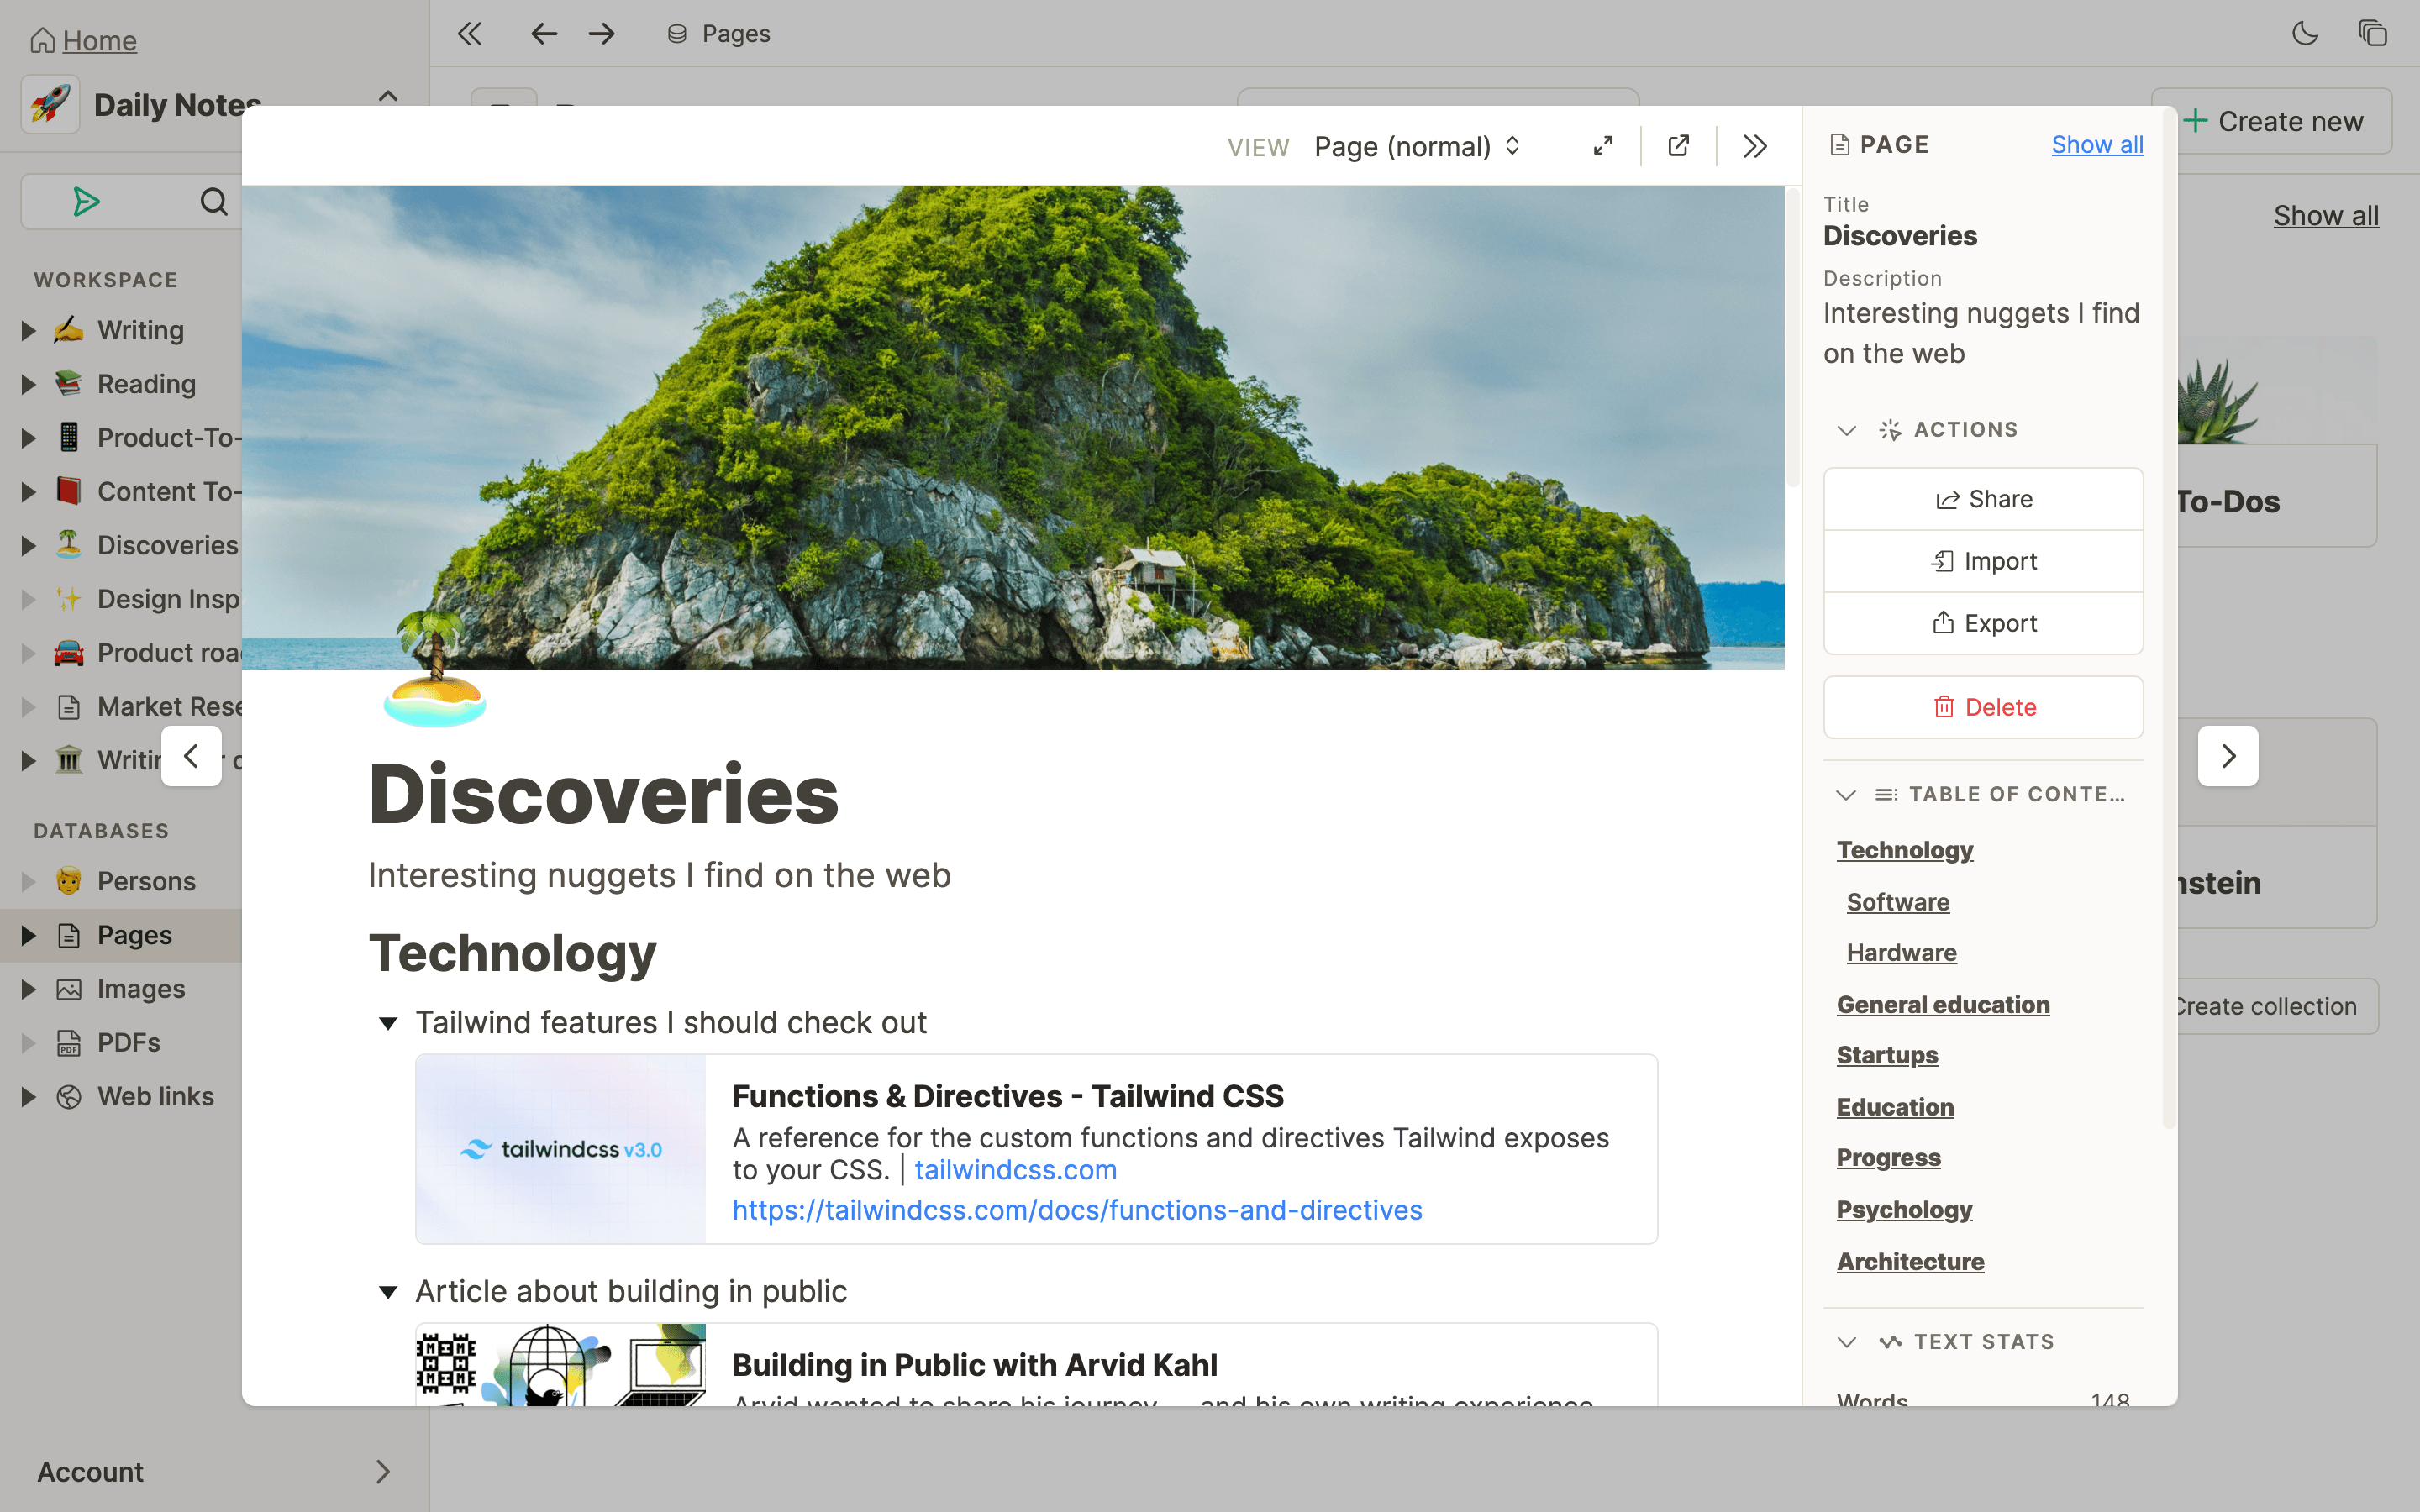2420x1512 pixels.
Task: Open search in the sidebar
Action: (x=215, y=201)
